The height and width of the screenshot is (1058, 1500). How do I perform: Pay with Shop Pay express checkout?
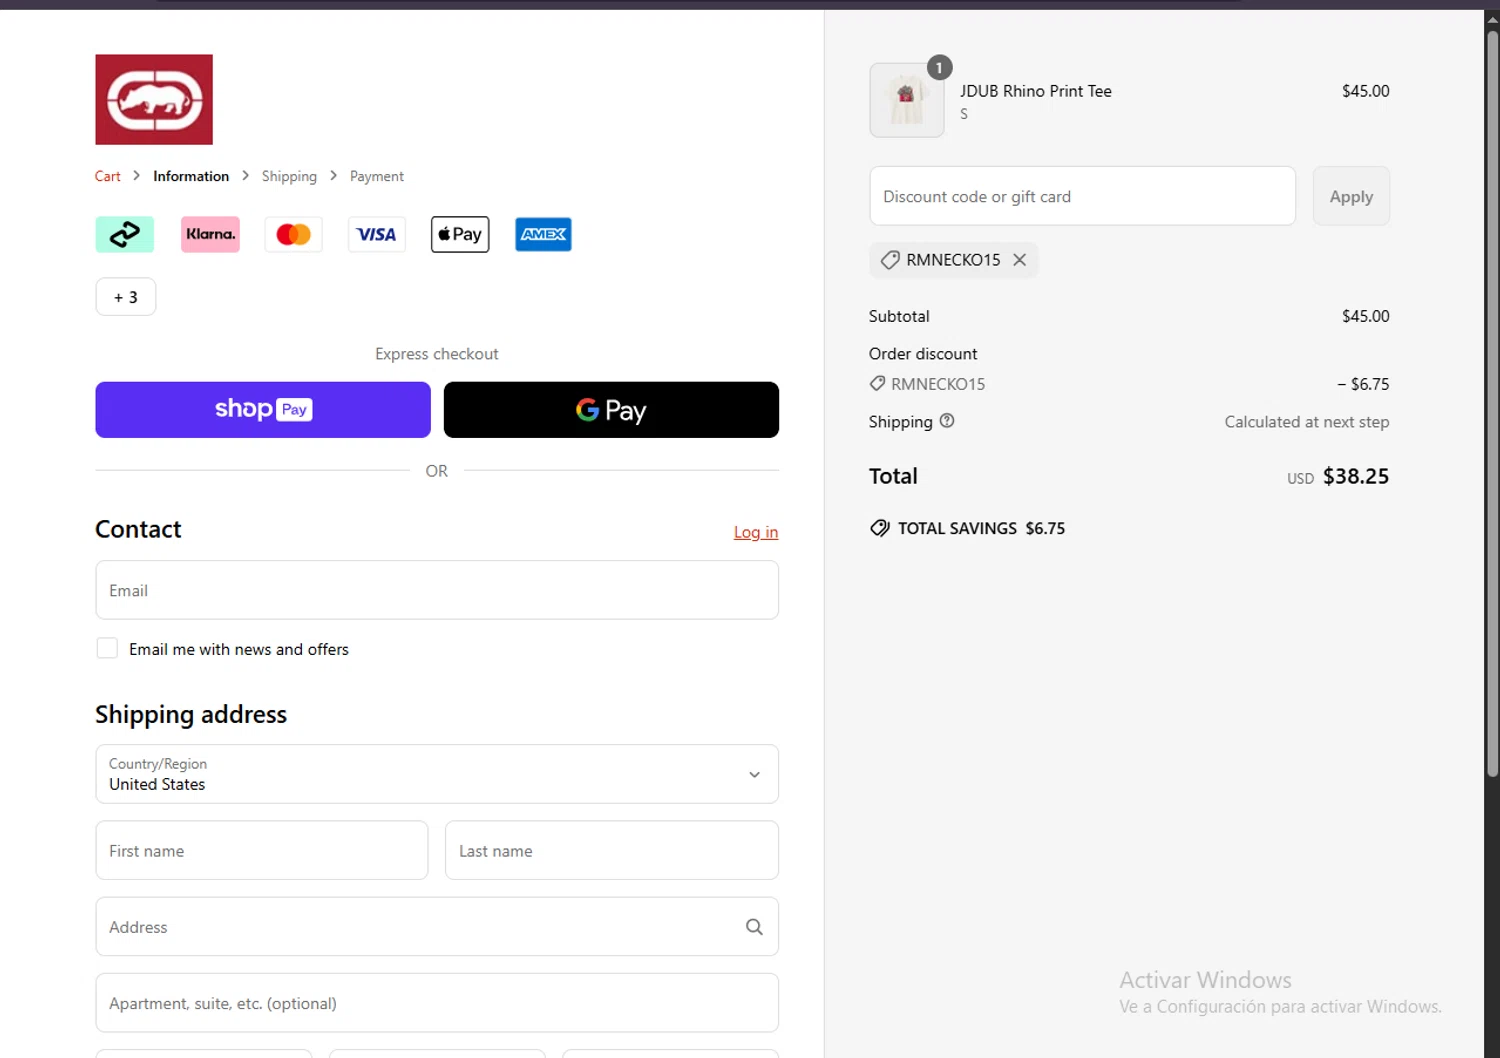pyautogui.click(x=263, y=410)
